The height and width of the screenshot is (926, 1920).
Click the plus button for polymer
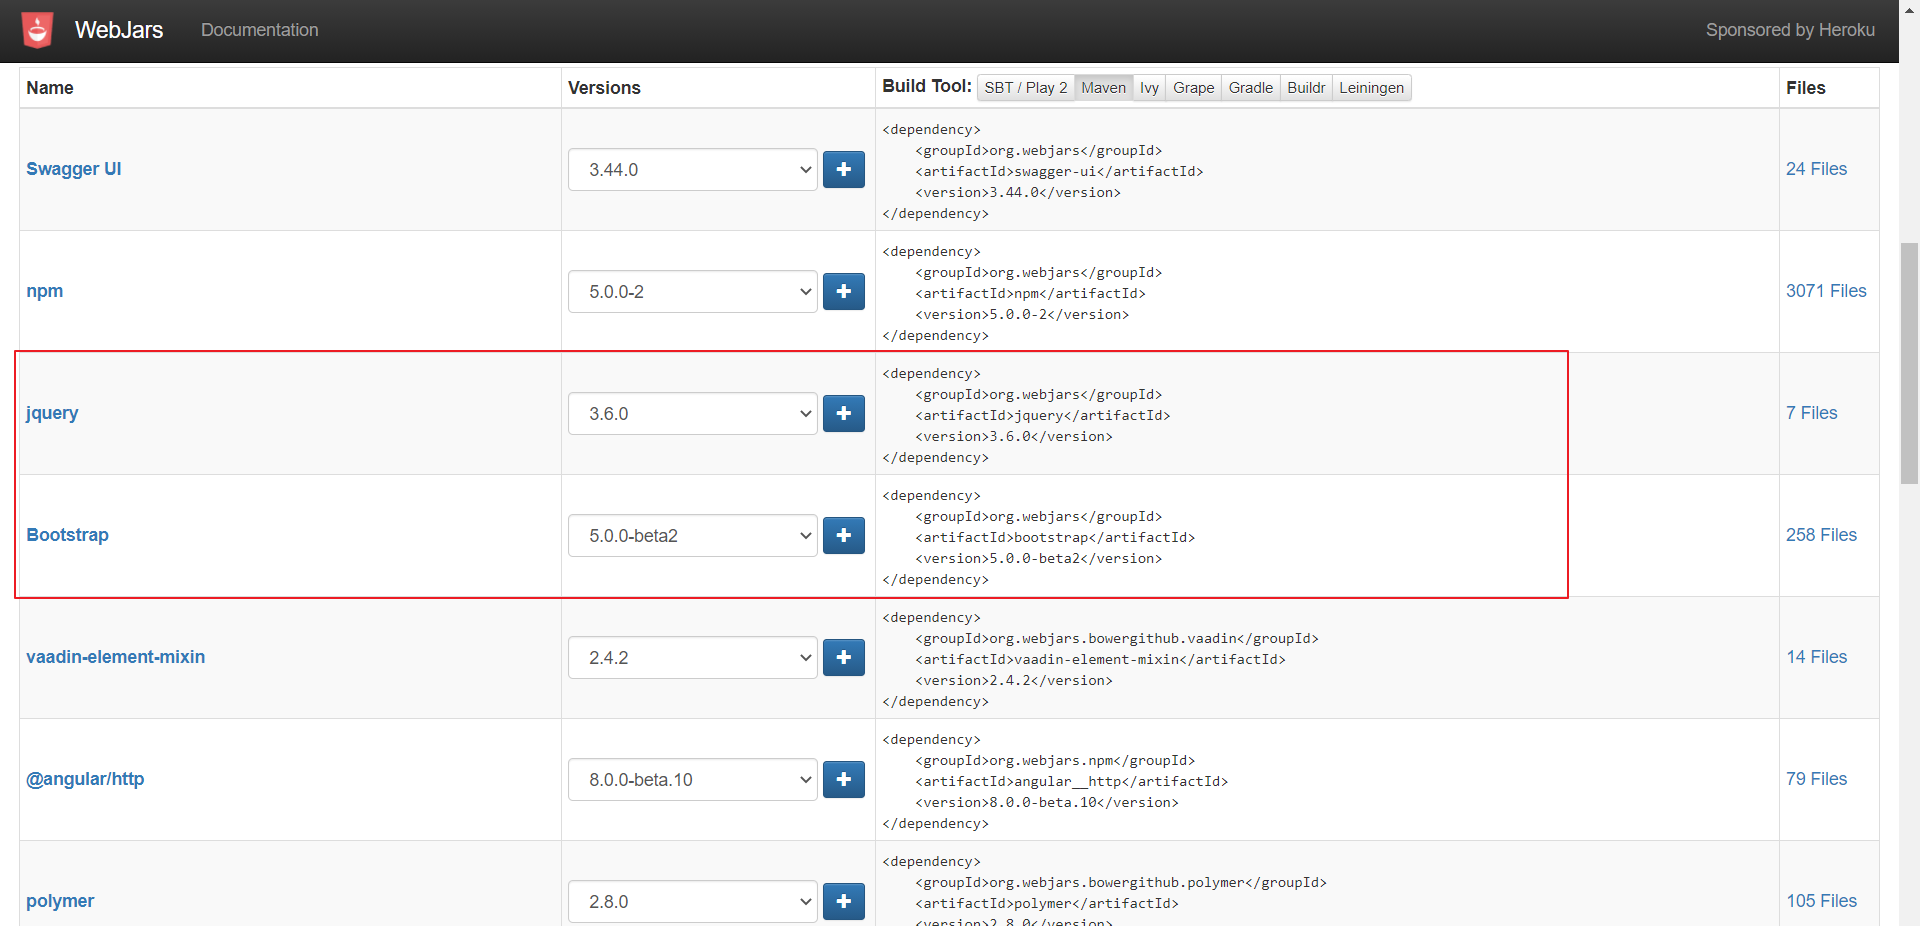(844, 902)
